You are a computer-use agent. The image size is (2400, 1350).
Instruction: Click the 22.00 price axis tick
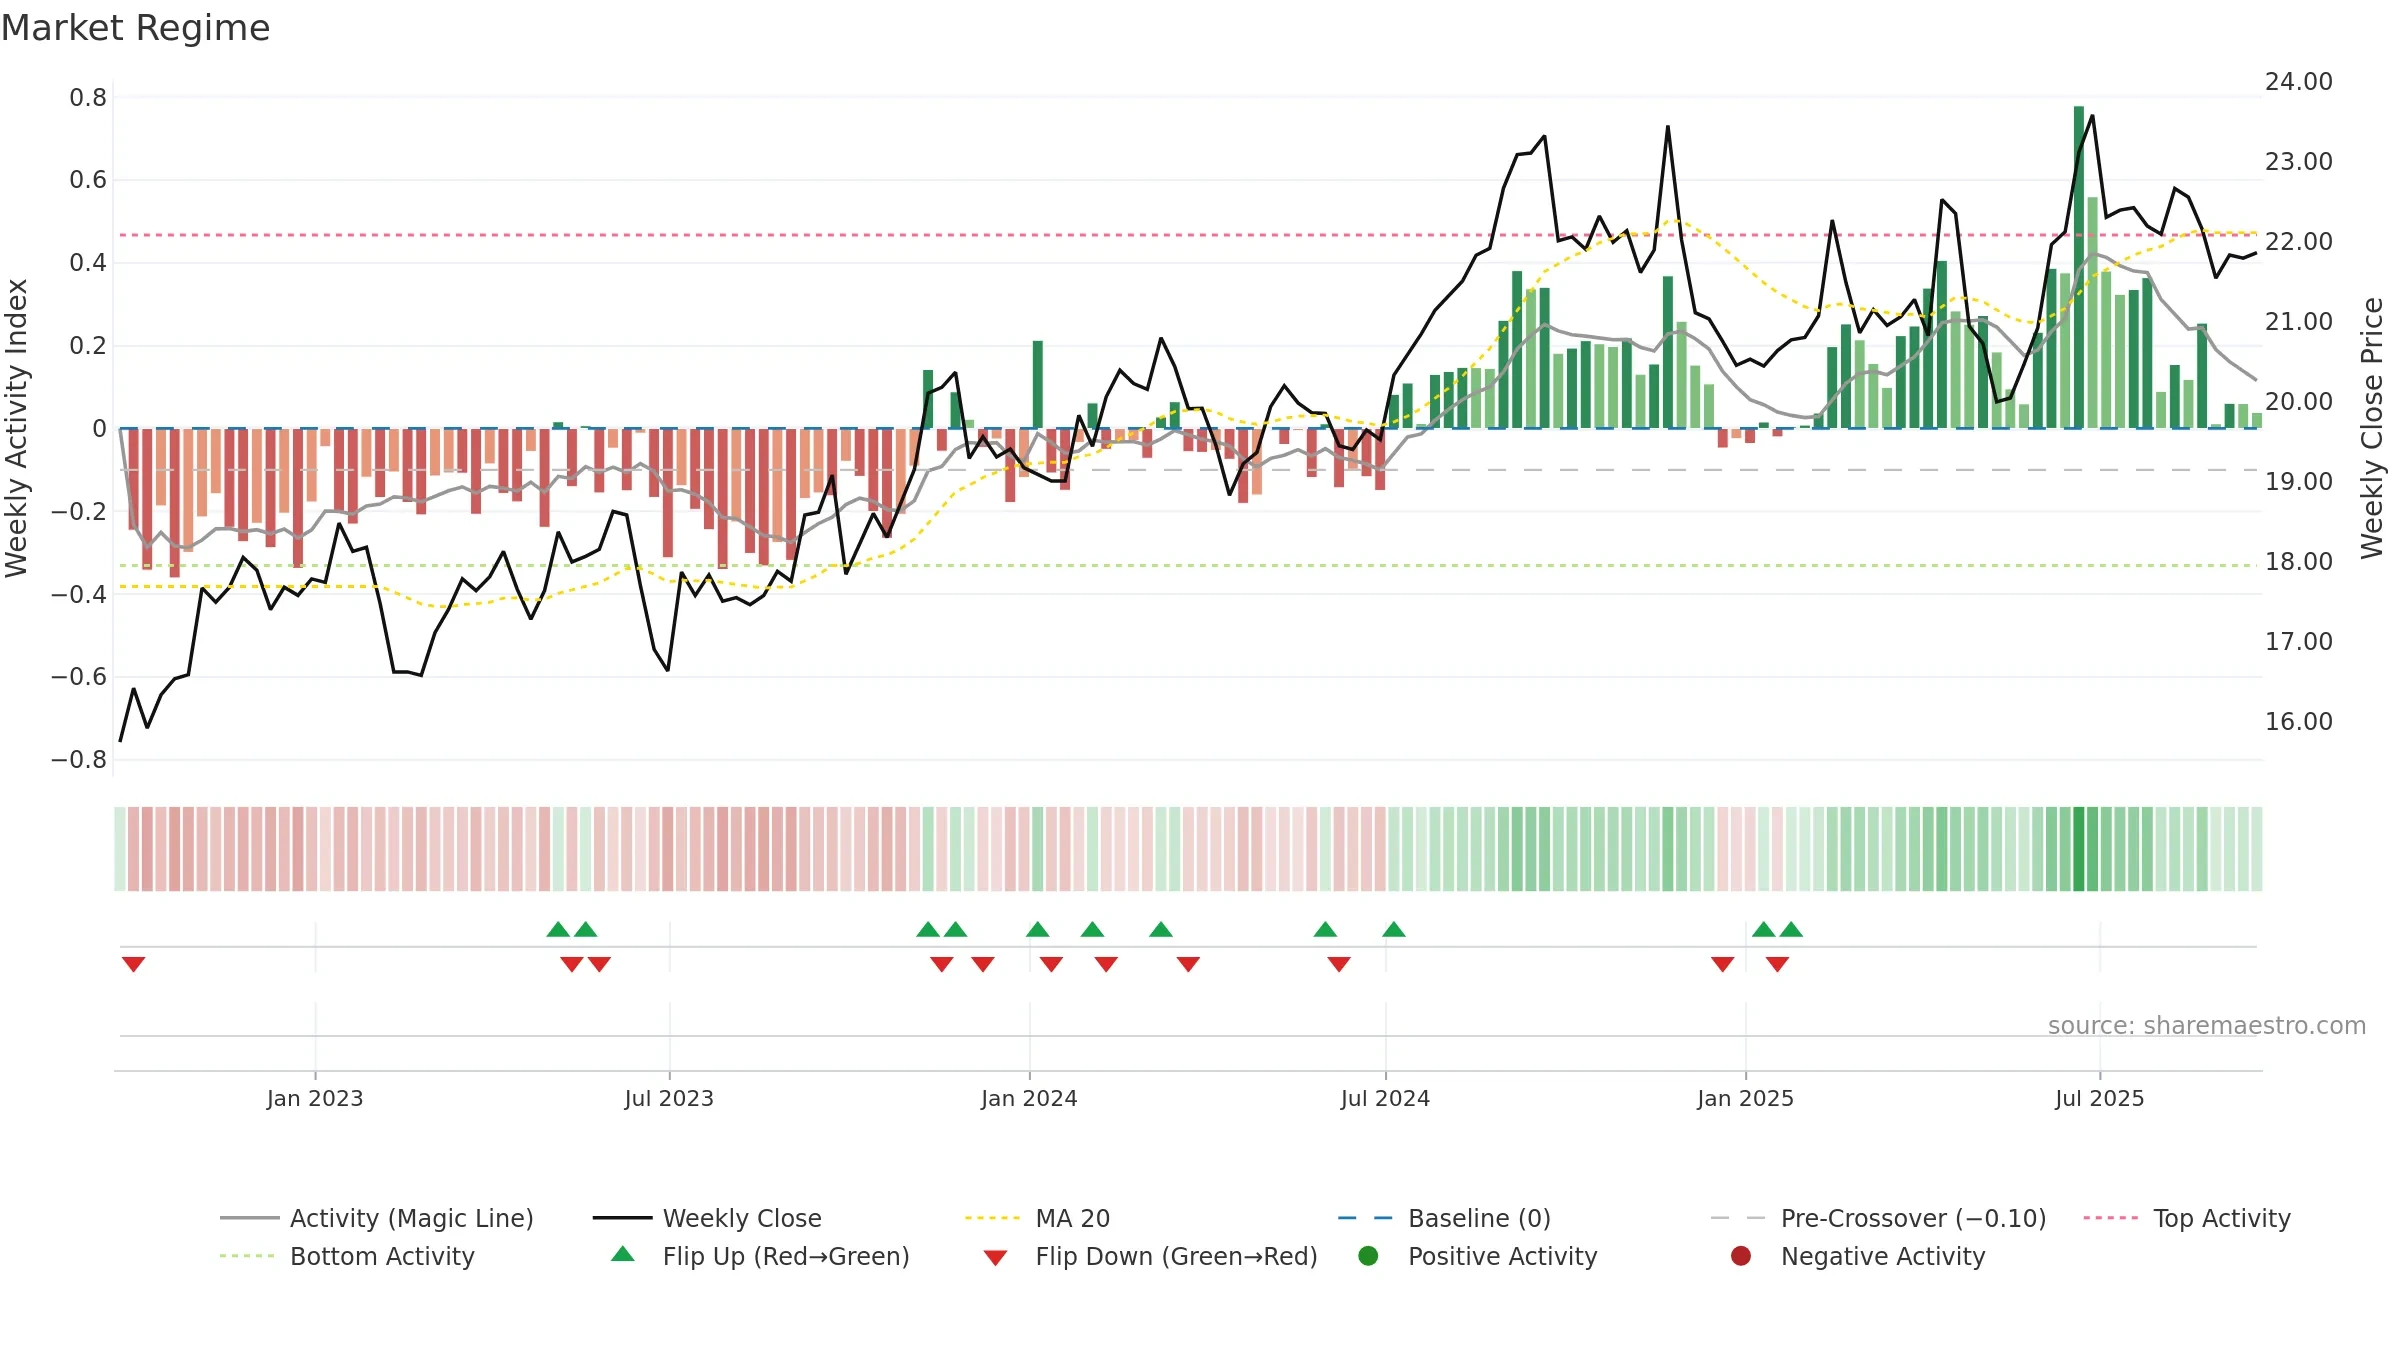pyautogui.click(x=2298, y=242)
